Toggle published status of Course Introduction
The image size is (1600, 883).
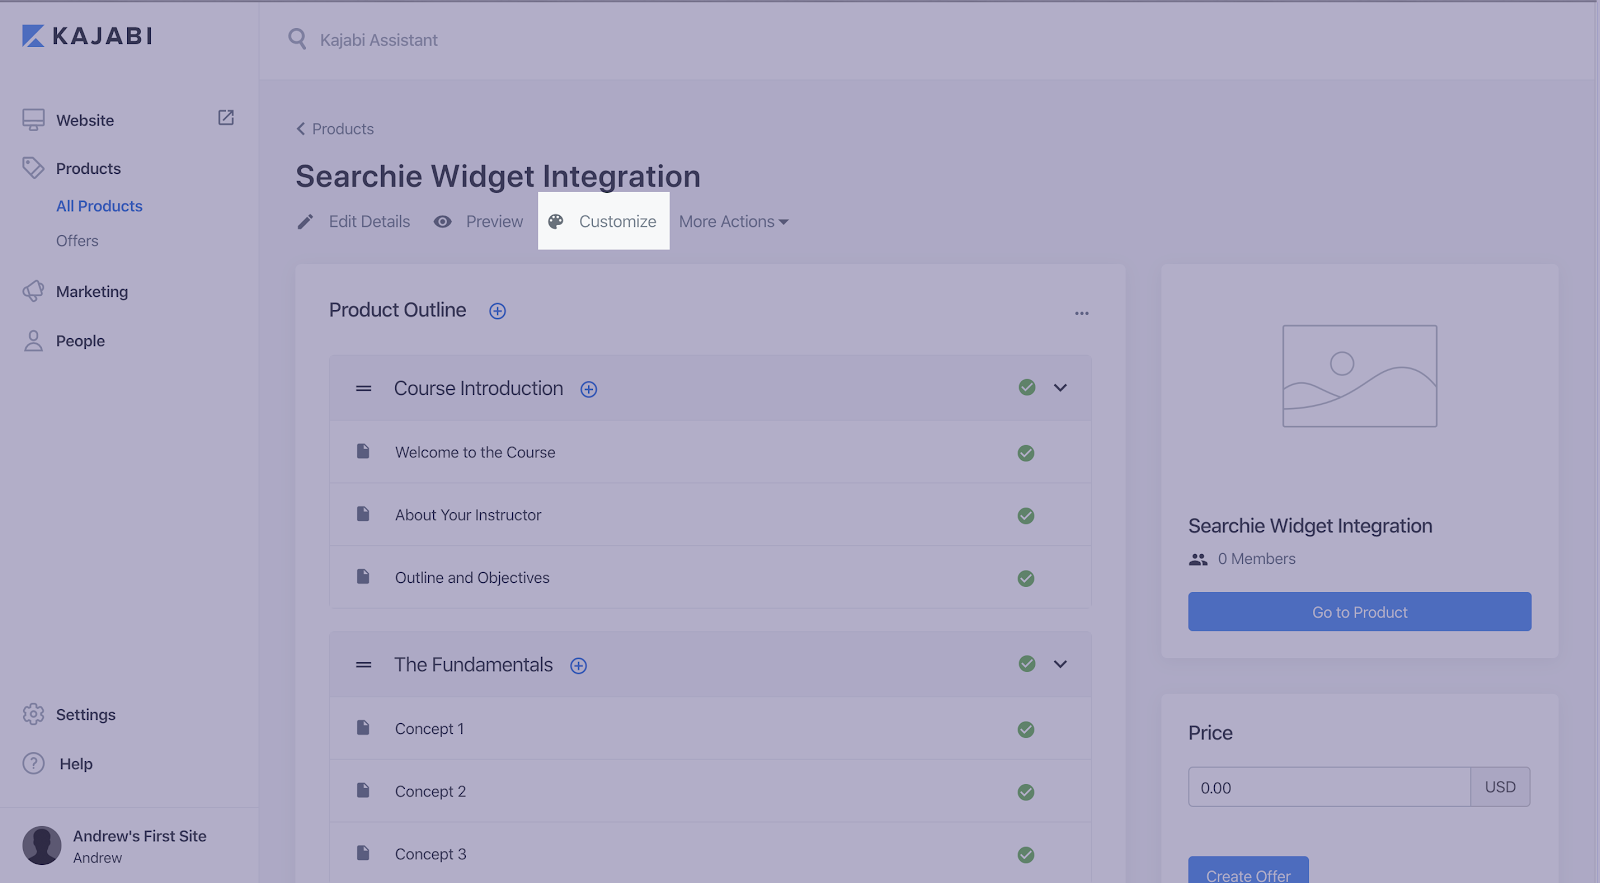click(1027, 387)
